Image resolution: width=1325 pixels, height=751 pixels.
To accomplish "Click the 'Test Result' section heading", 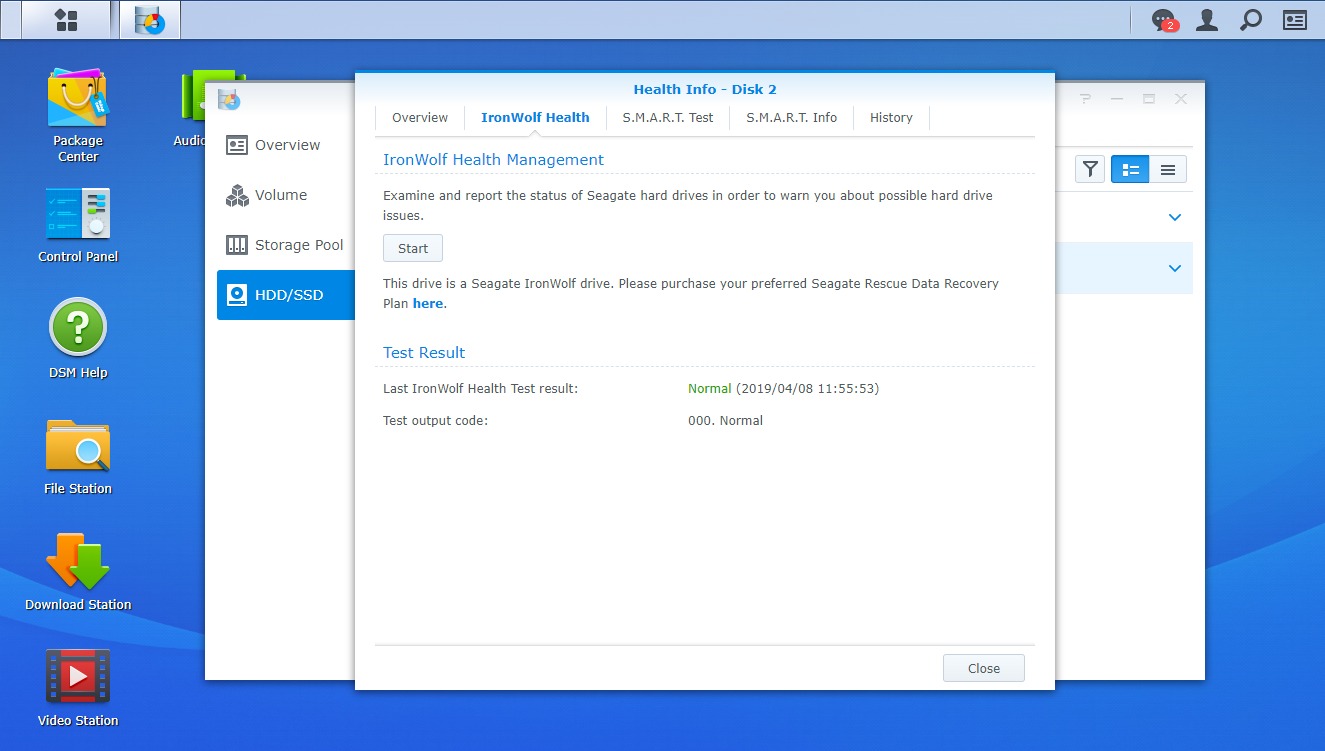I will (424, 352).
